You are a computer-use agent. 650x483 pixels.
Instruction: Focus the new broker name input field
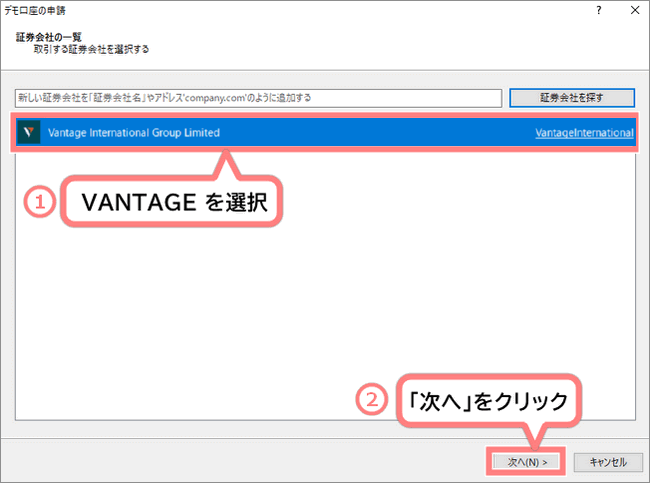258,98
